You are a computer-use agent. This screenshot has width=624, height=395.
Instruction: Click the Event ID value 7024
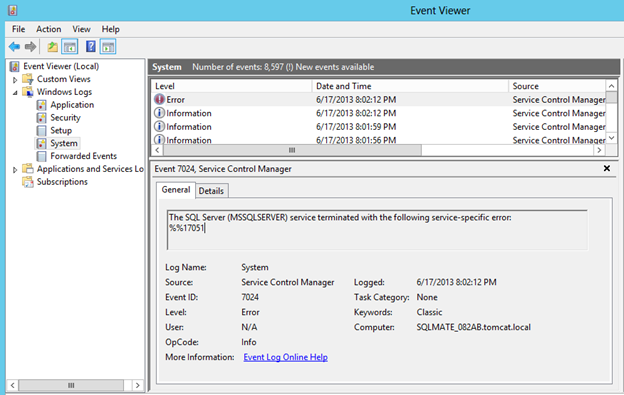[x=250, y=297]
